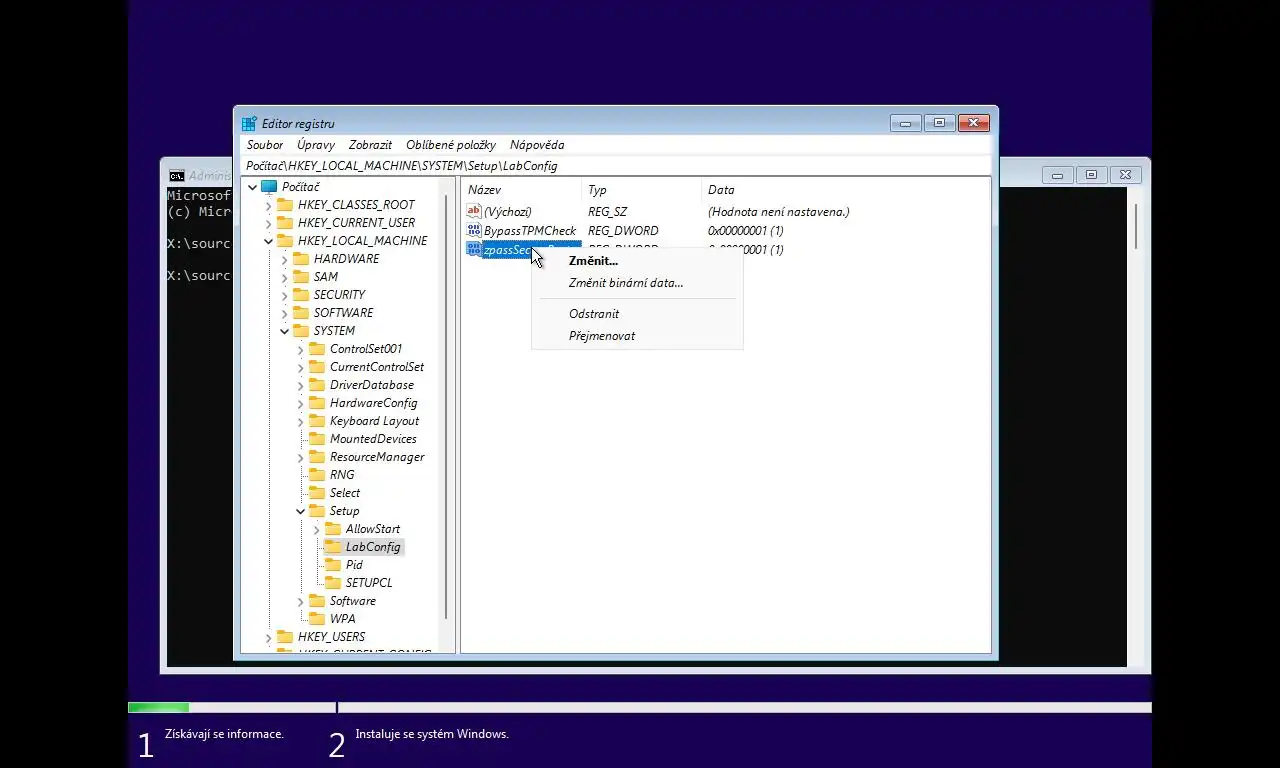1280x768 pixels.
Task: Choose Odstranit from context menu
Action: click(637, 314)
